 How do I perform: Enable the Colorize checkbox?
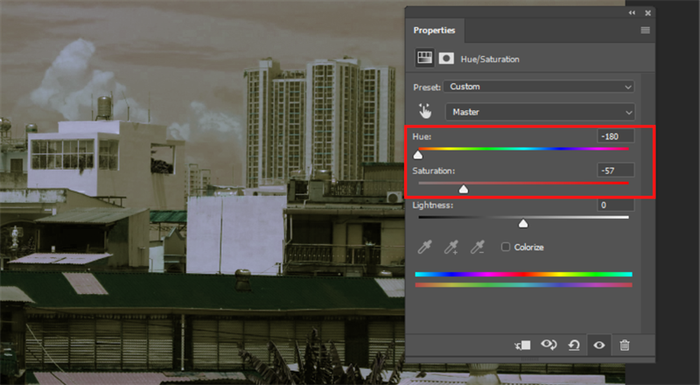coord(505,247)
